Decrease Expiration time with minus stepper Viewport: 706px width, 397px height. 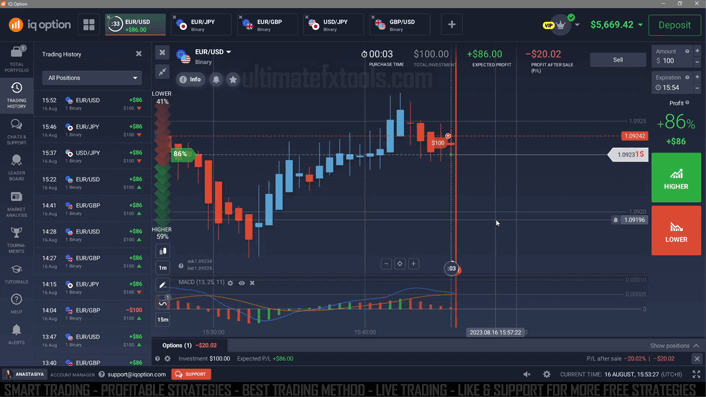tap(697, 88)
